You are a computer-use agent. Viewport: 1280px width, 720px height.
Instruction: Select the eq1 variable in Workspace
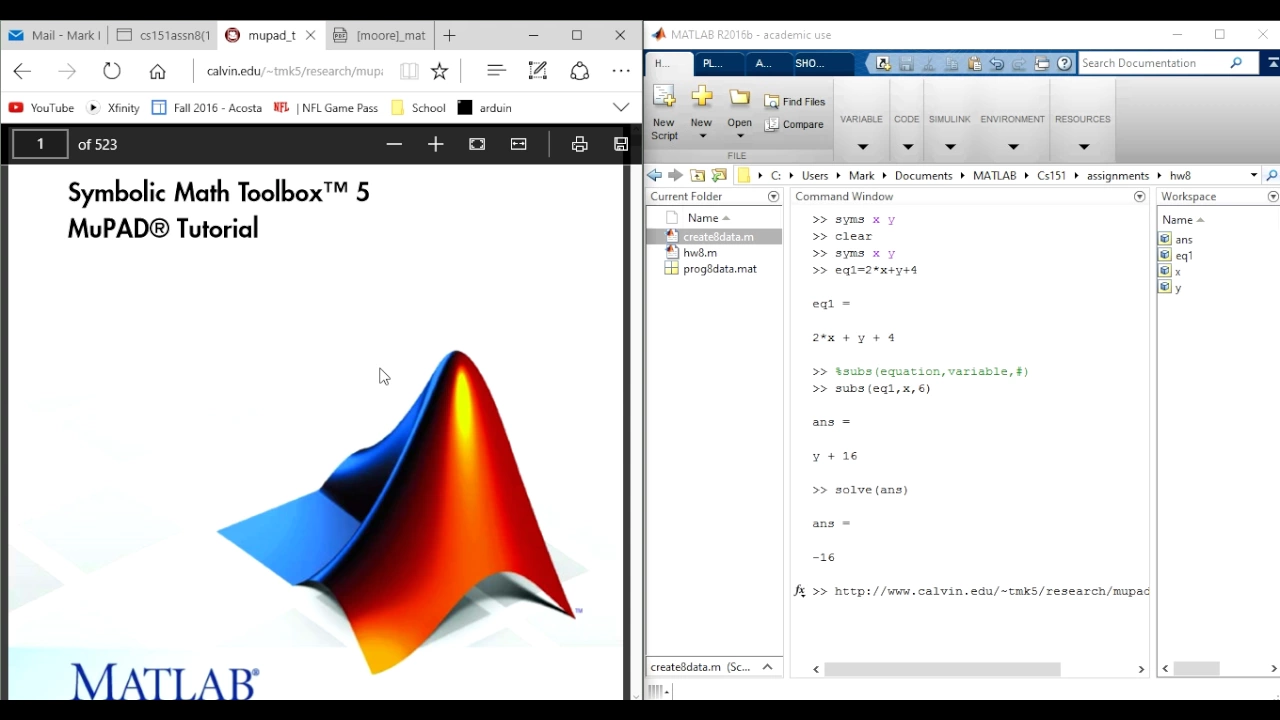click(1184, 255)
